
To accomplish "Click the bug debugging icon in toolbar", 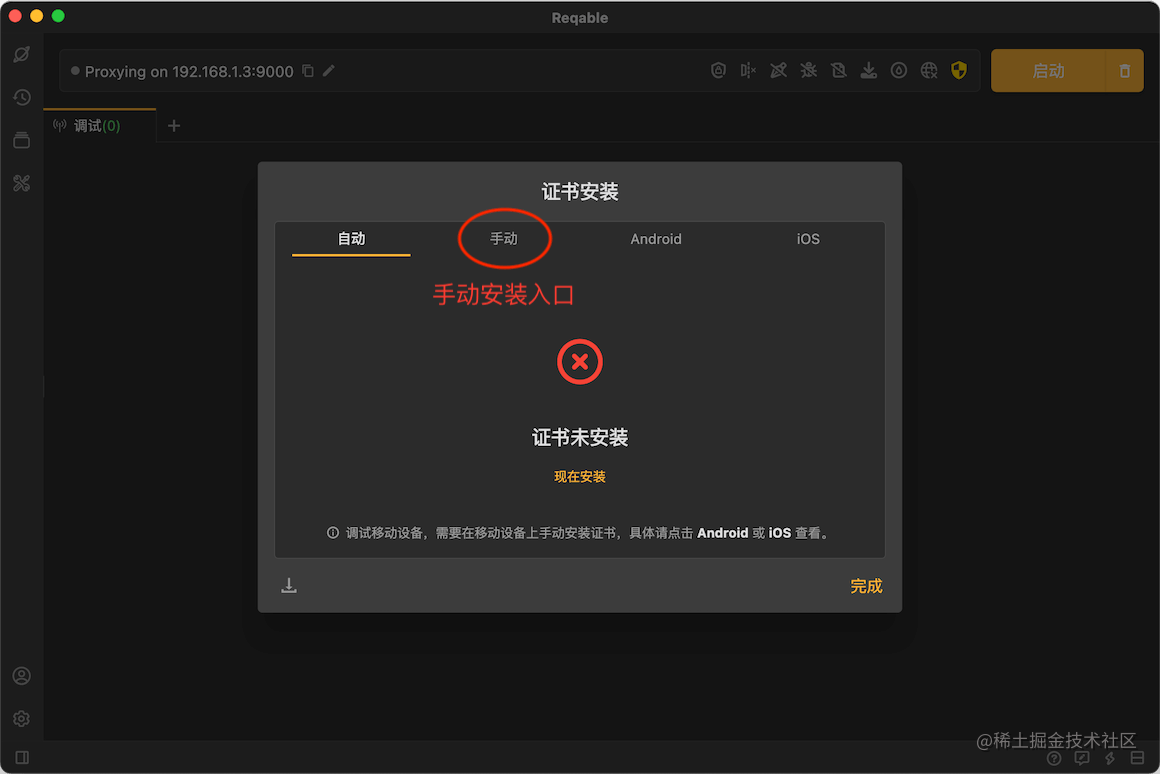I will click(808, 70).
